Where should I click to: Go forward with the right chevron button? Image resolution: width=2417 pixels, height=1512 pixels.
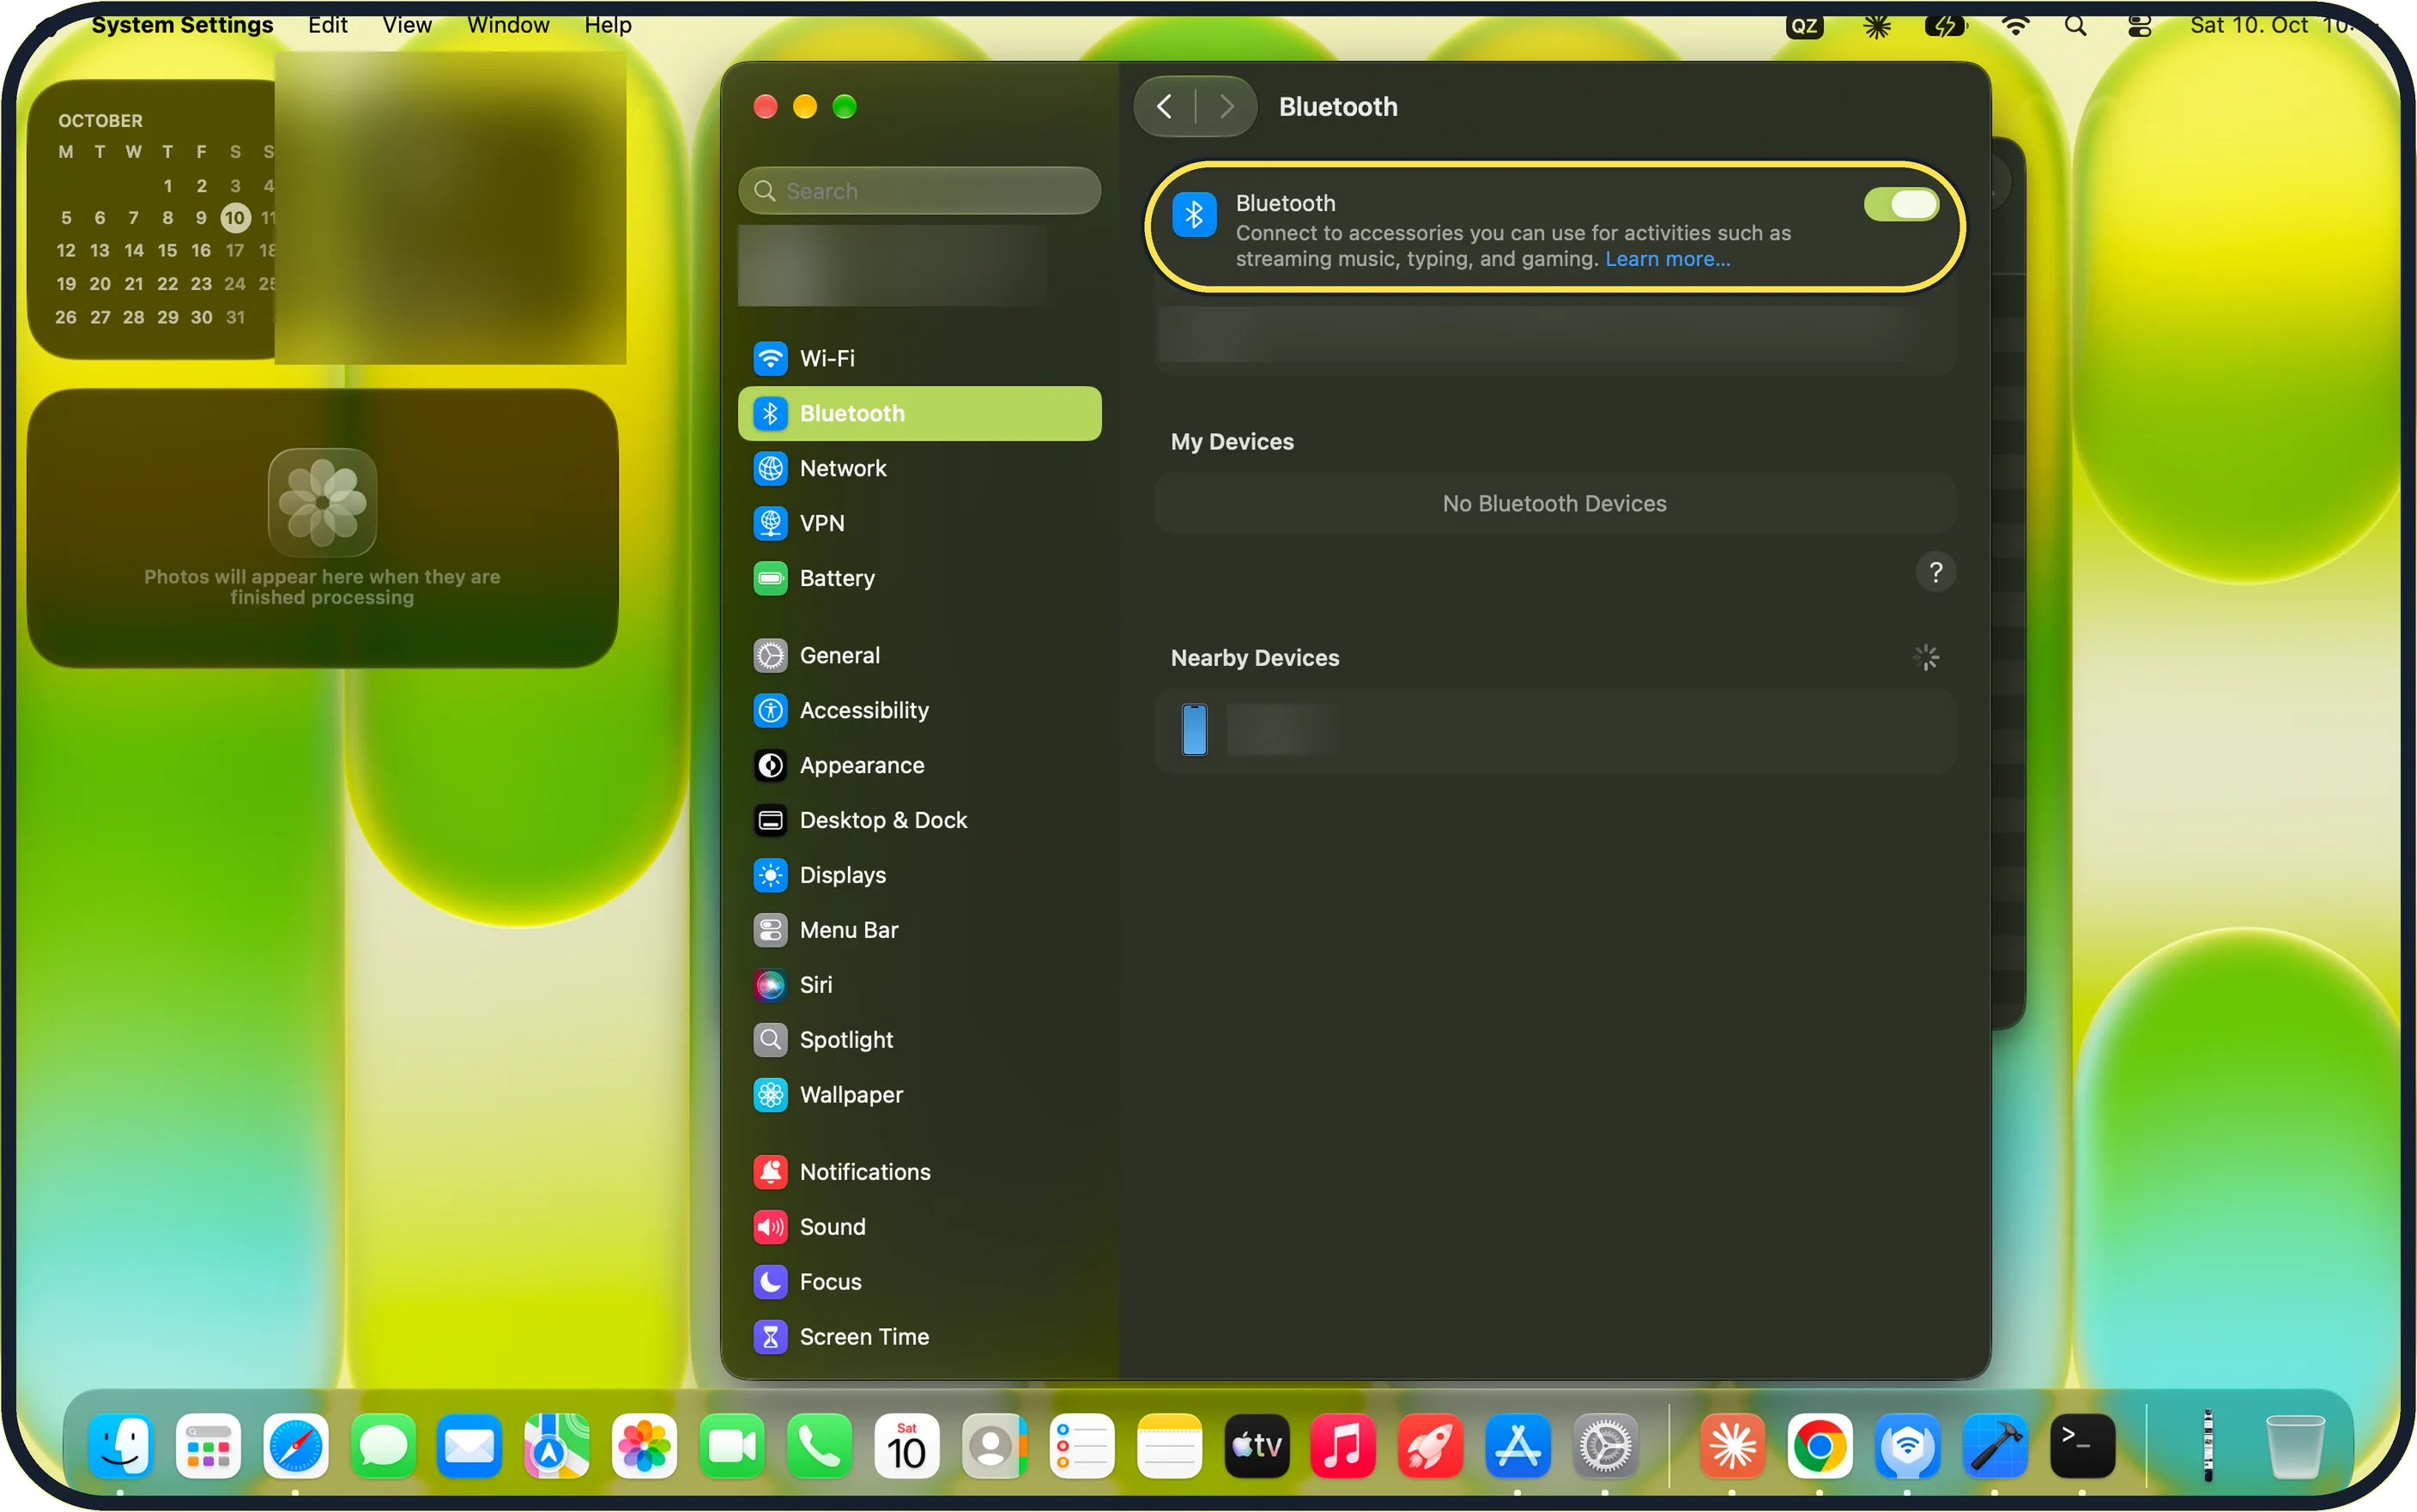pyautogui.click(x=1226, y=106)
